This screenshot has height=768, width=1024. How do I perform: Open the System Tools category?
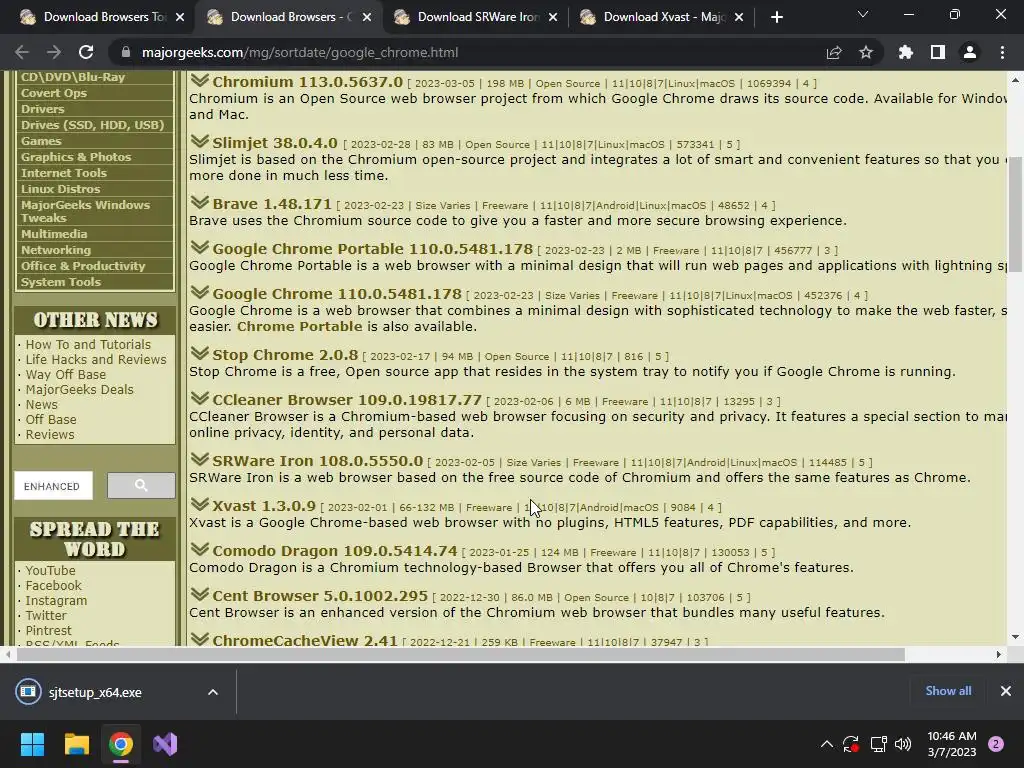coord(61,282)
